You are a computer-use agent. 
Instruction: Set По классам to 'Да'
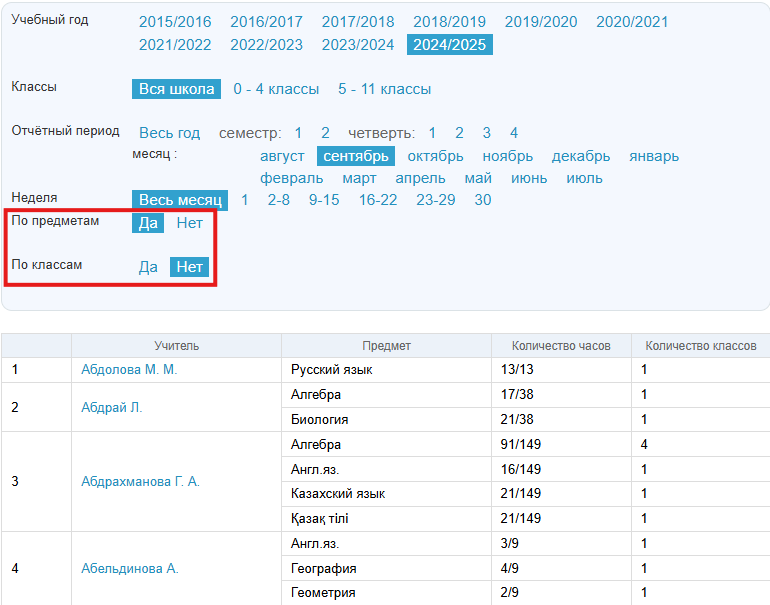tap(148, 267)
